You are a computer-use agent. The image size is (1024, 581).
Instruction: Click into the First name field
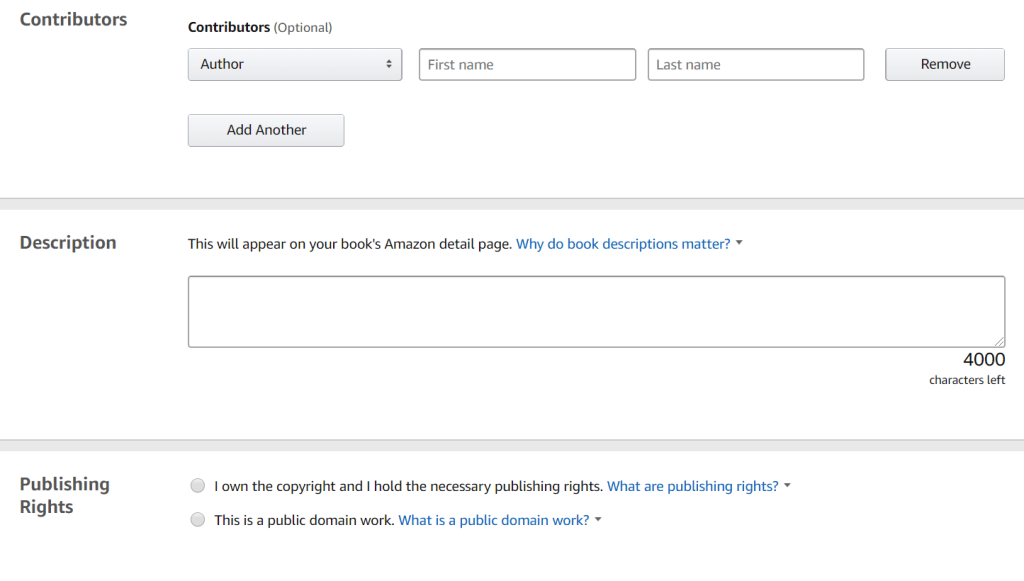coord(527,65)
